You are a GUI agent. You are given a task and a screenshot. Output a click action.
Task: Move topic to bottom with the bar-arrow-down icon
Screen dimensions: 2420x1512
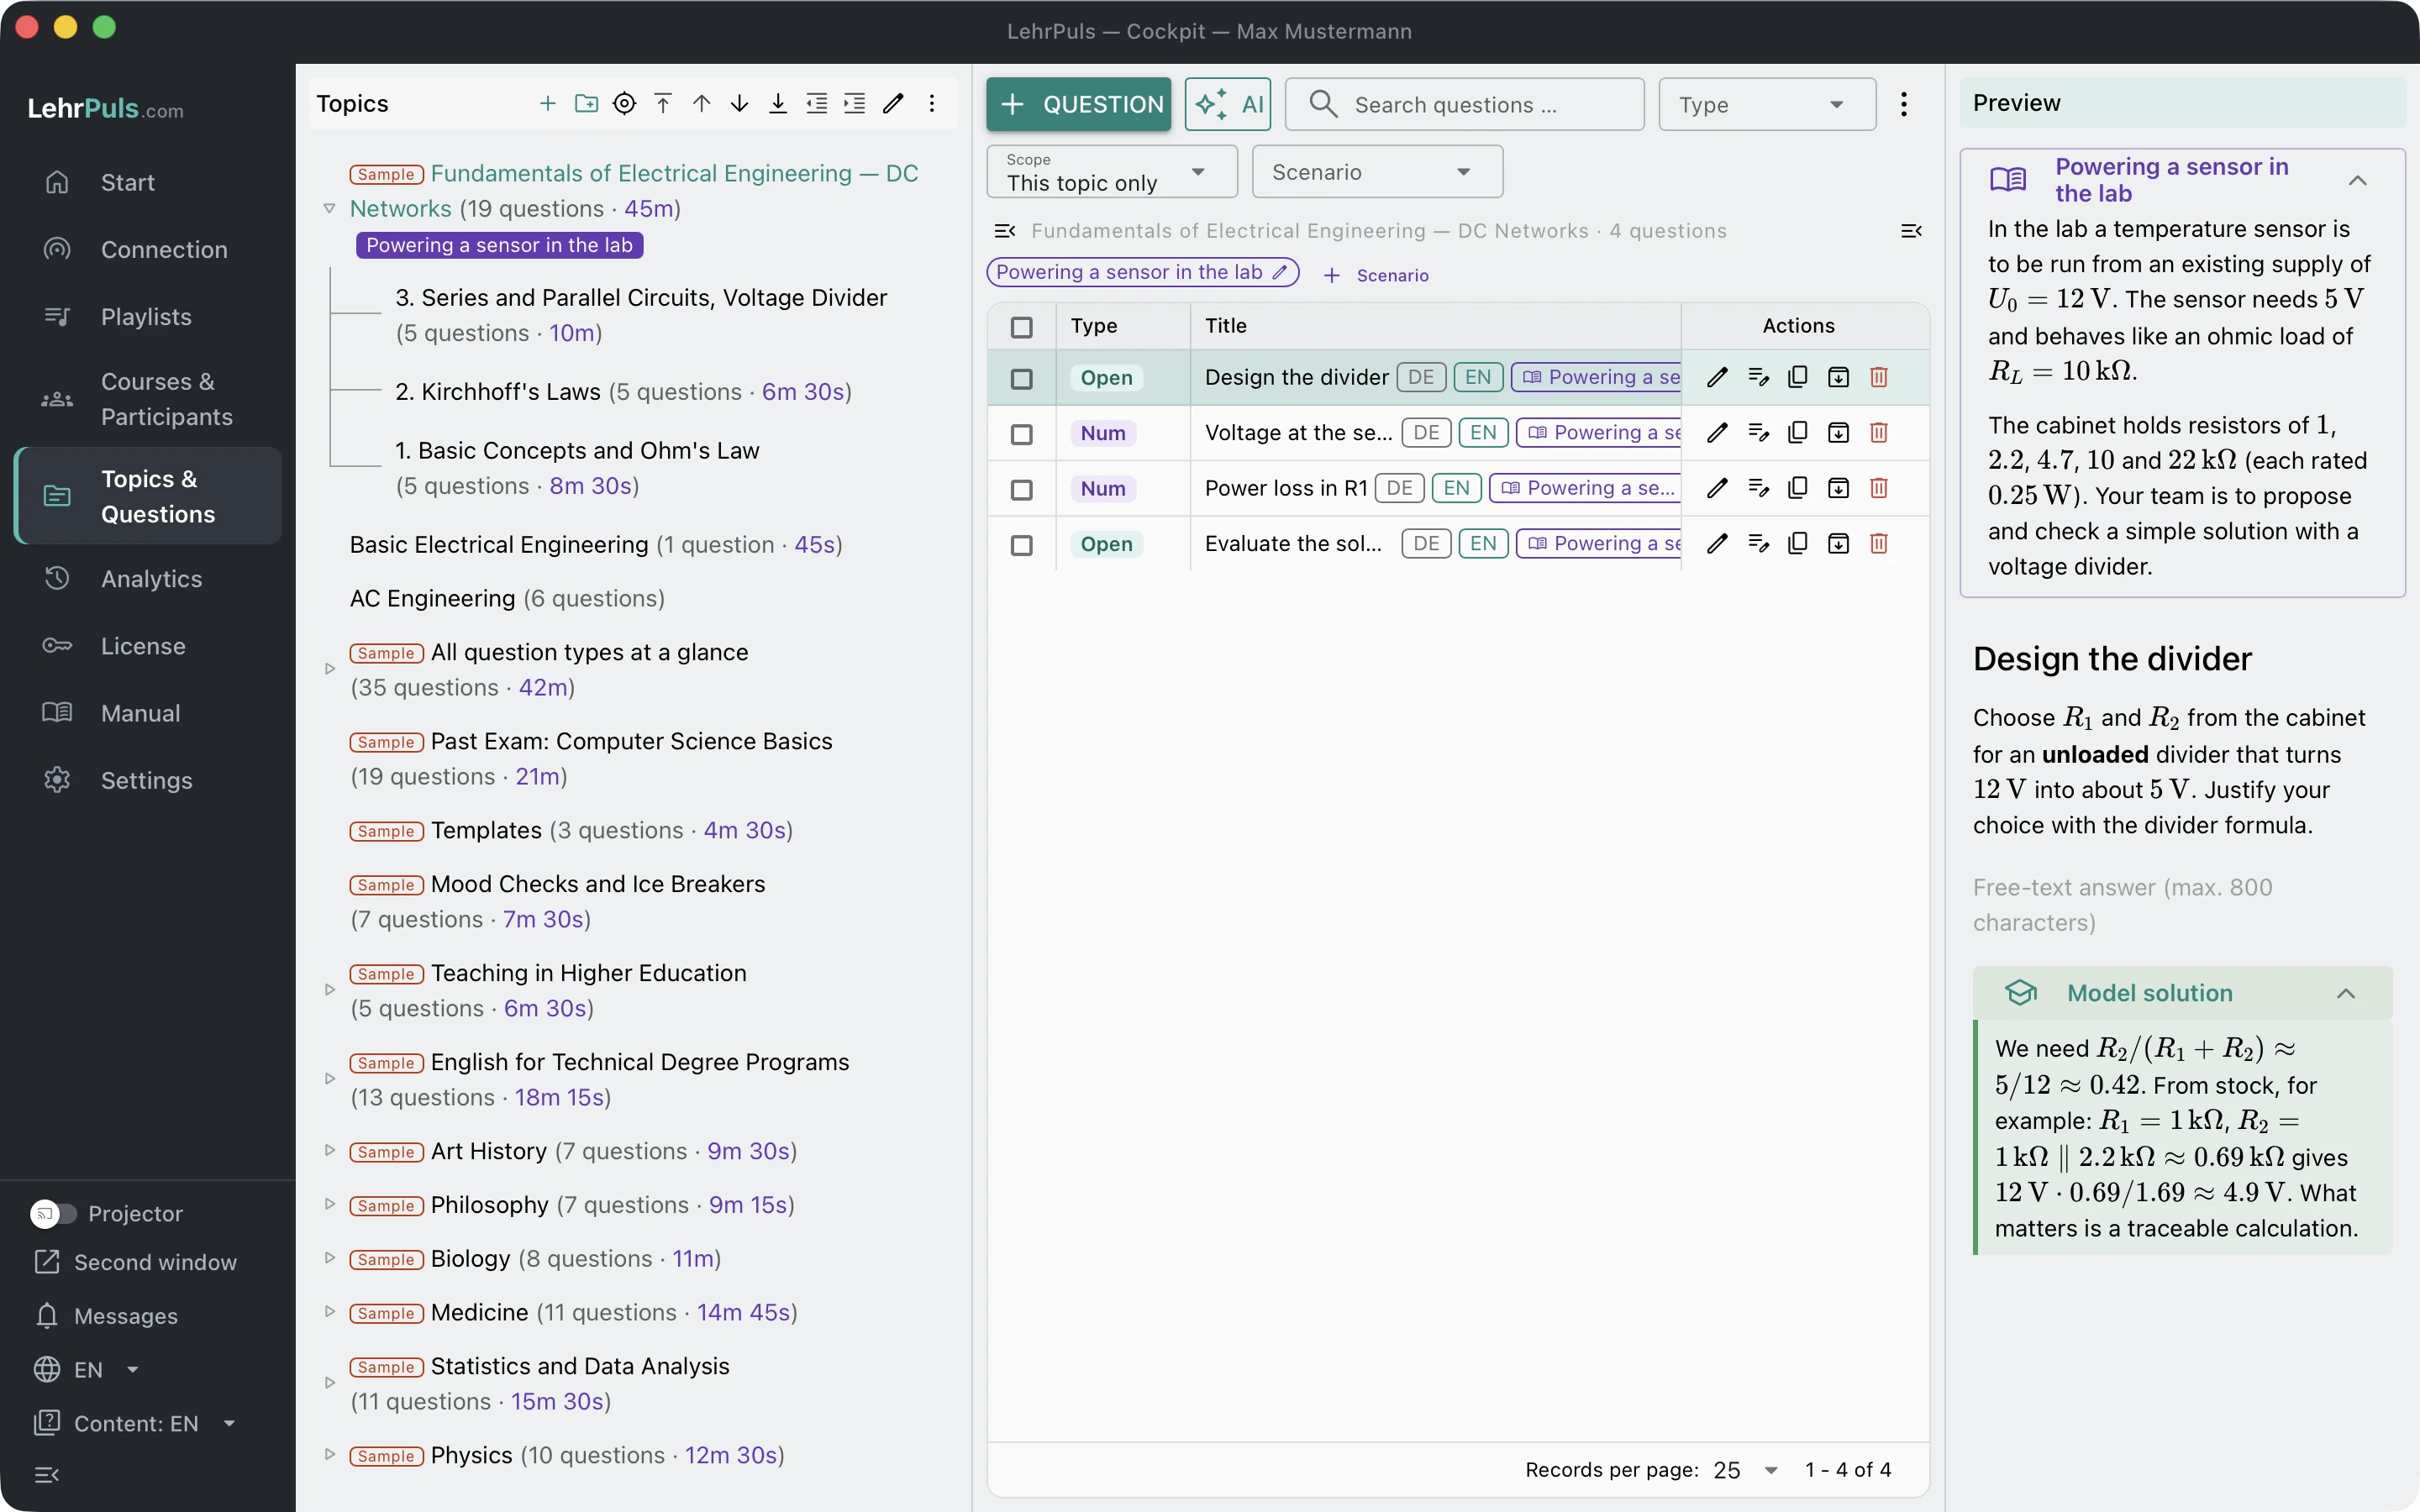778,103
